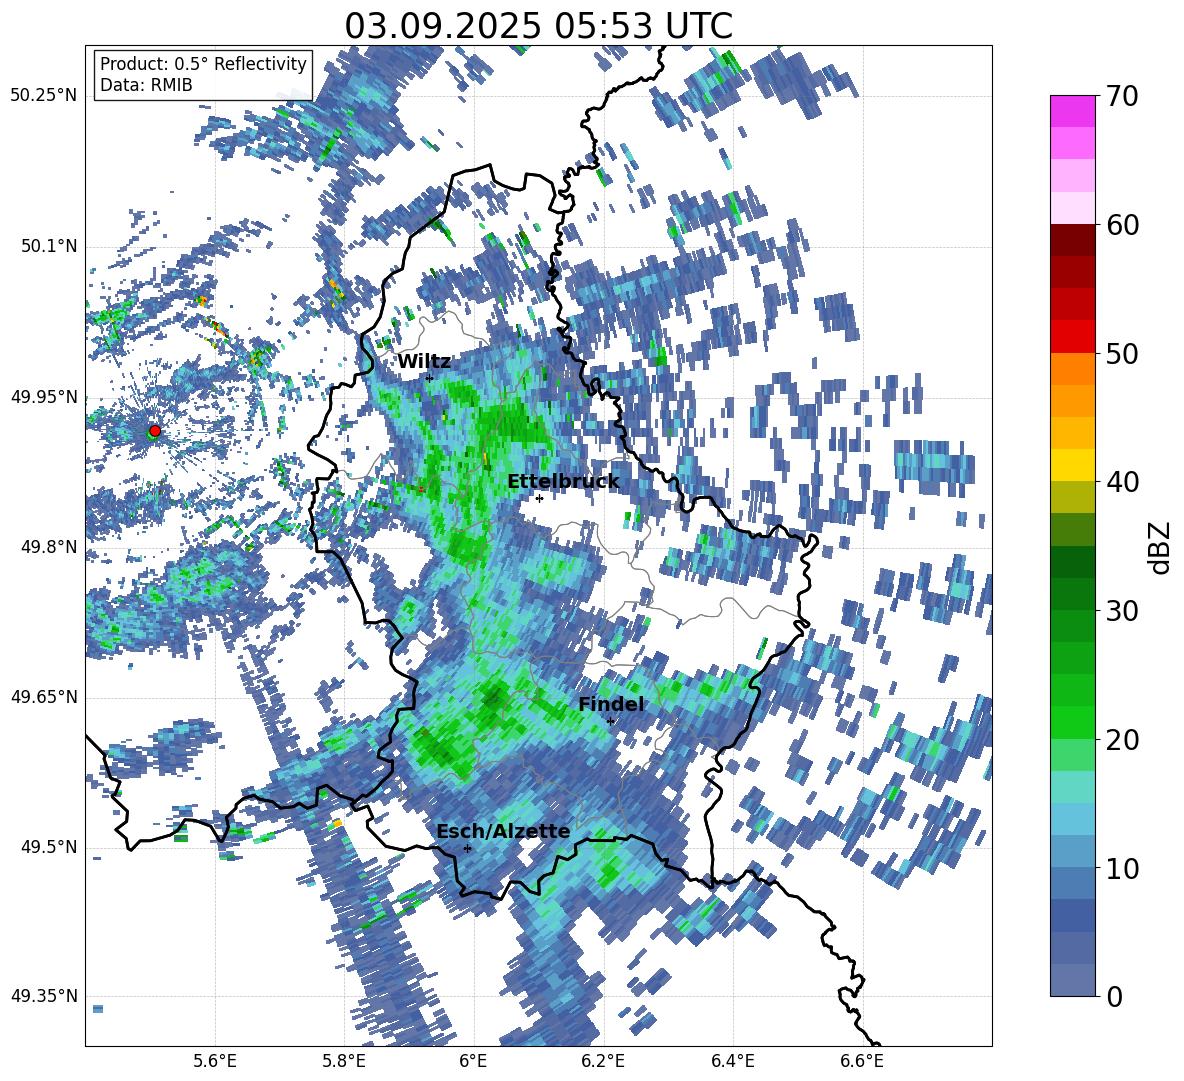Viewport: 1184px width, 1081px height.
Task: Click the 50.1°N latitude label
Action: (x=50, y=246)
